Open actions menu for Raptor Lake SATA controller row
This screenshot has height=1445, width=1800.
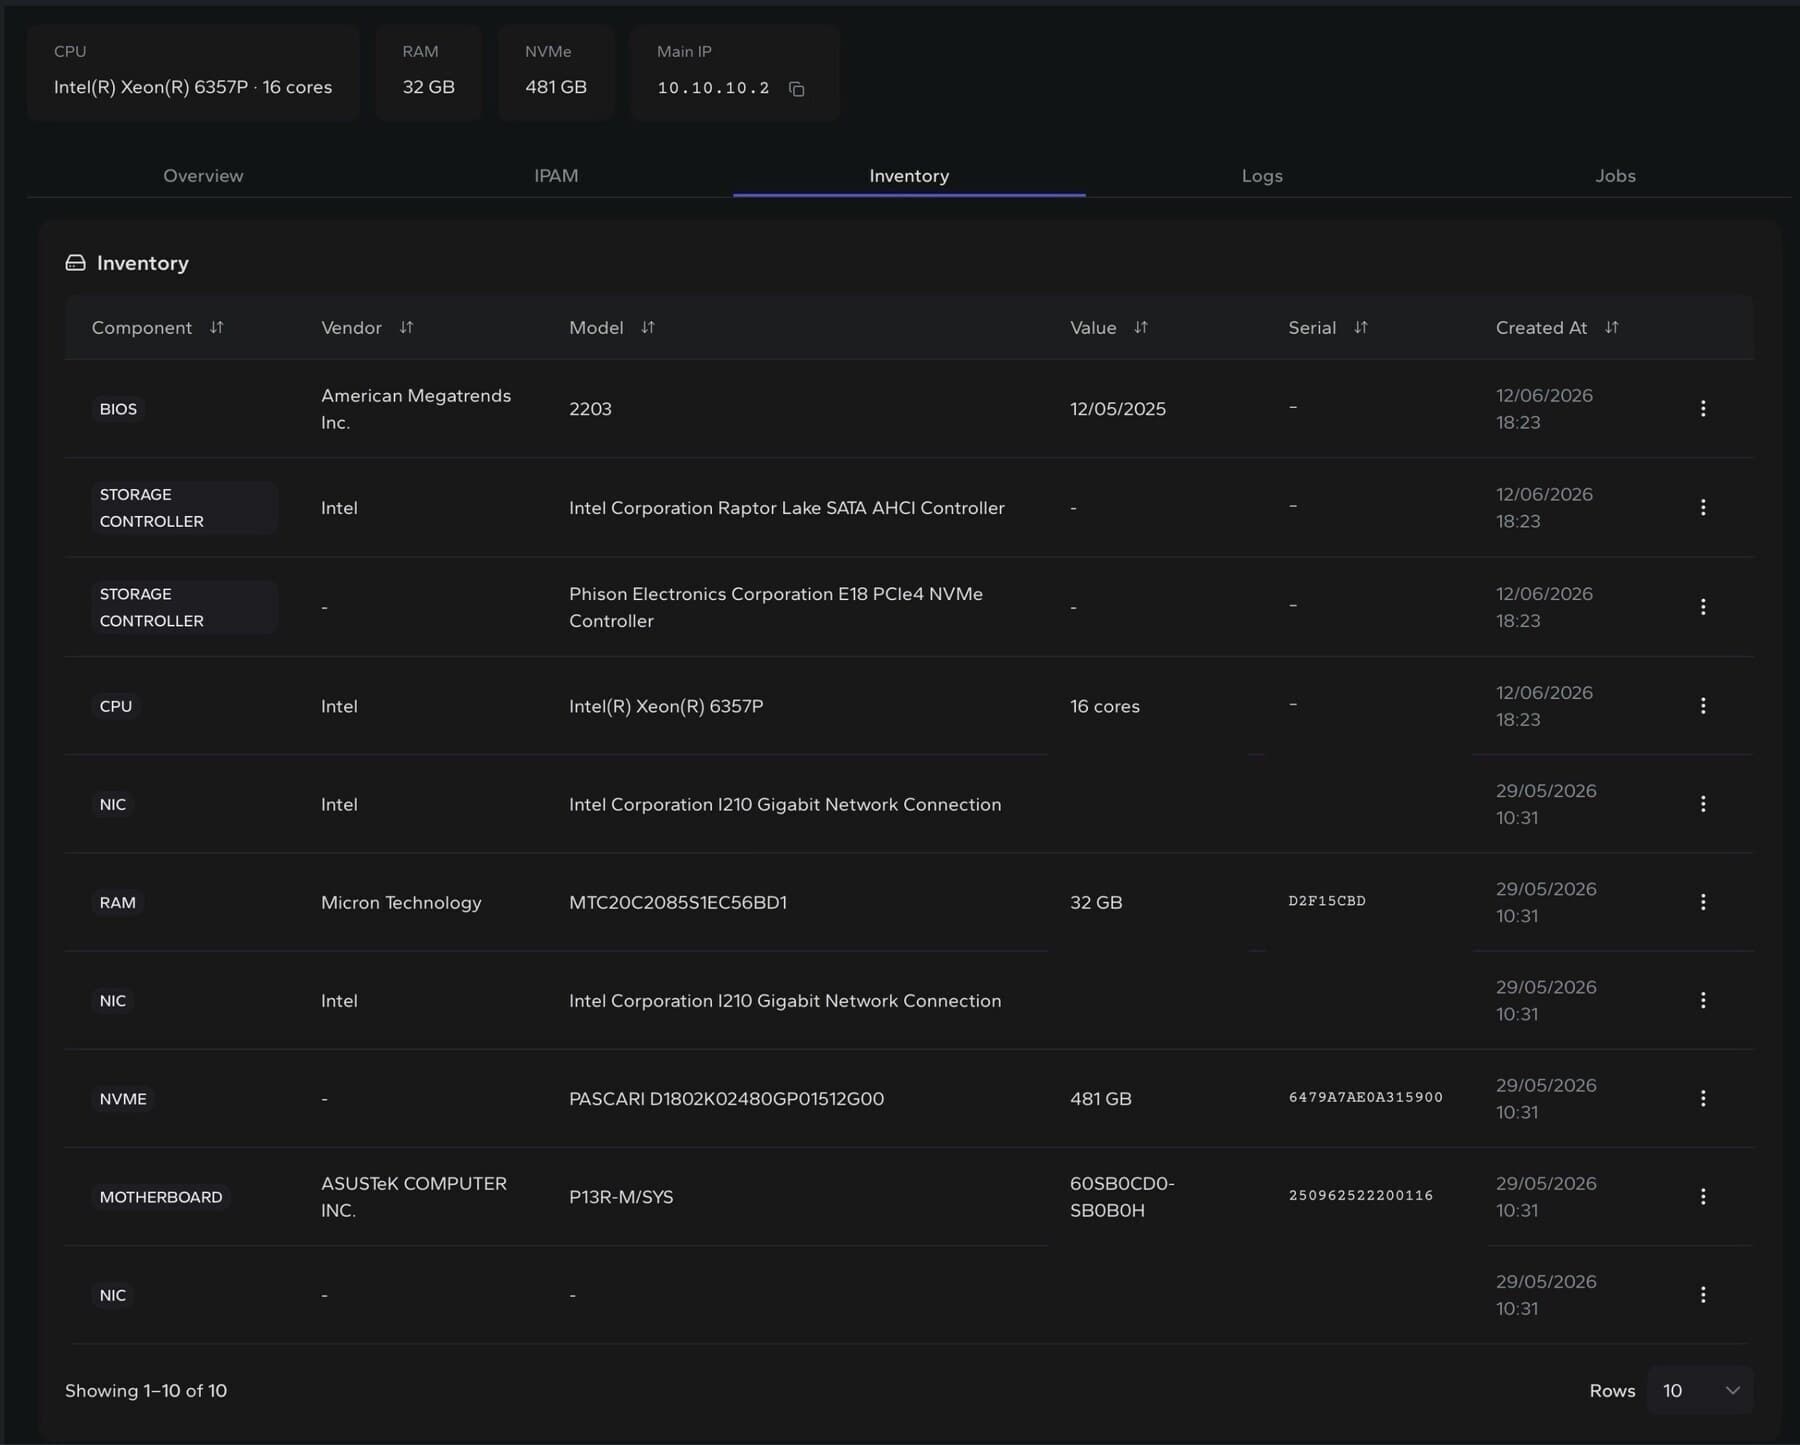click(x=1703, y=507)
